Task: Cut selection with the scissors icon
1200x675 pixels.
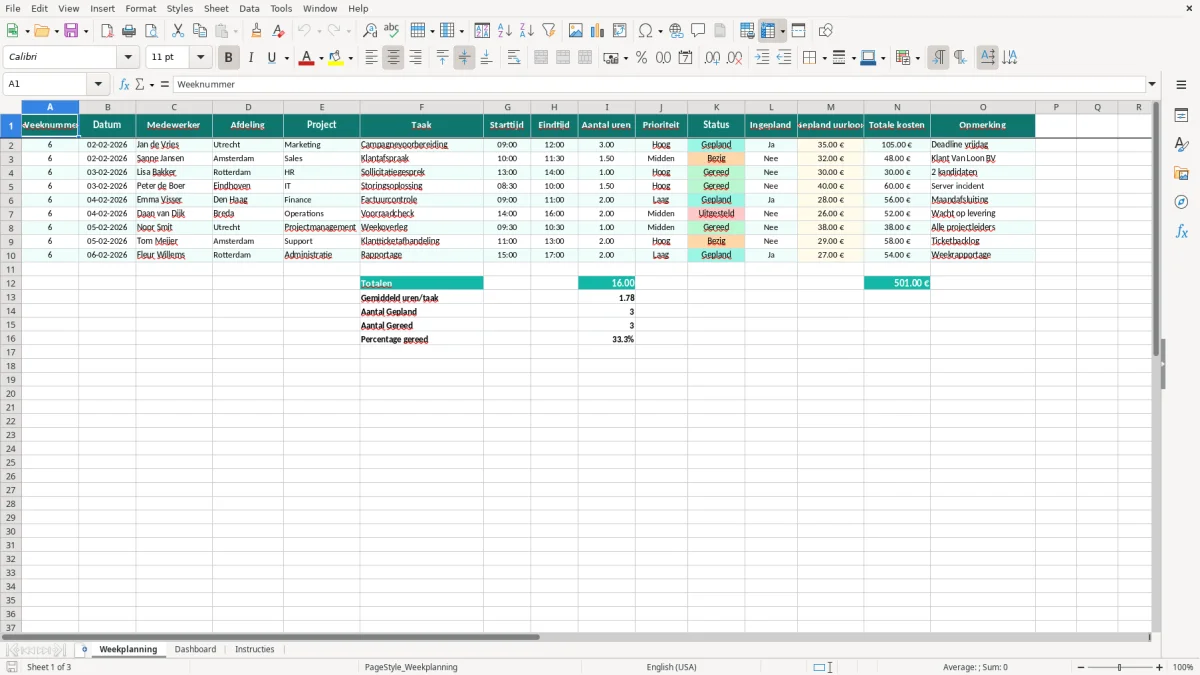Action: [178, 31]
